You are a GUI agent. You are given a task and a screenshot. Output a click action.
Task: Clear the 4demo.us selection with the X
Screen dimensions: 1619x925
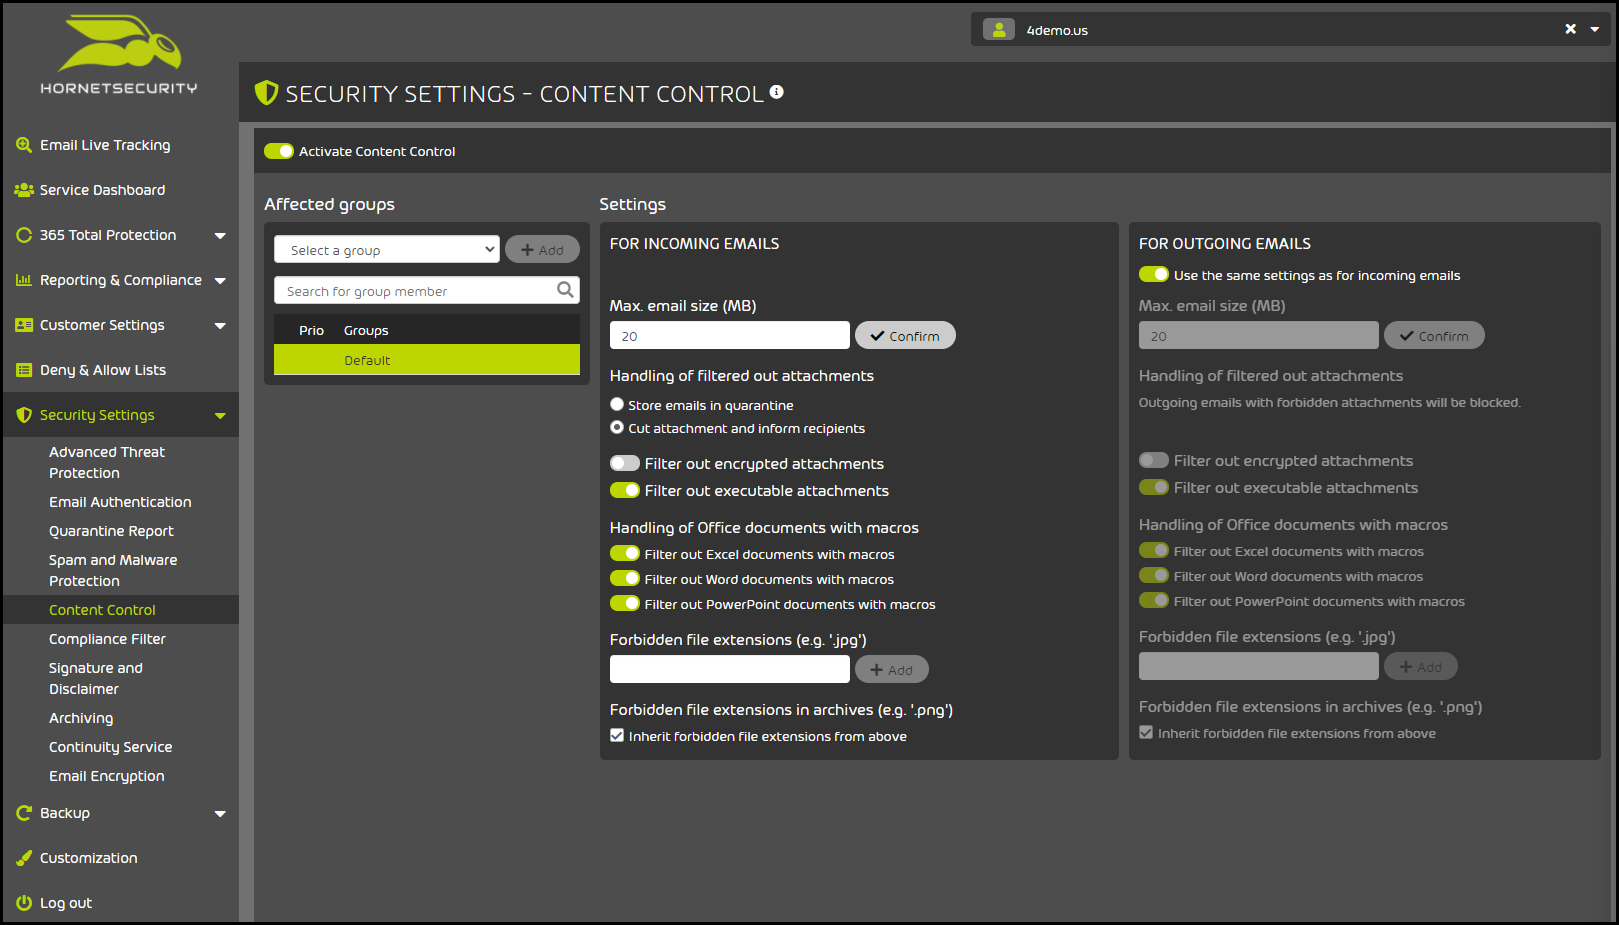click(x=1571, y=29)
